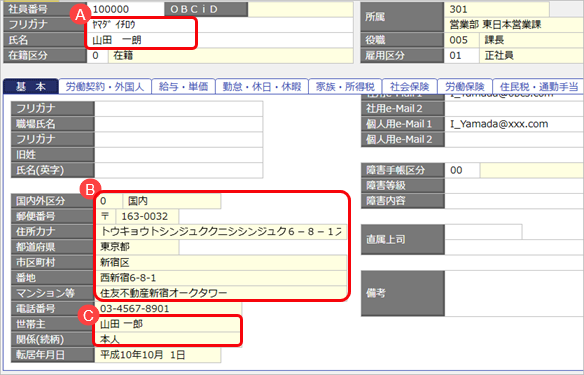The width and height of the screenshot is (584, 375).
Task: Click the 社員番号 field showing 100000
Action: [x=126, y=9]
